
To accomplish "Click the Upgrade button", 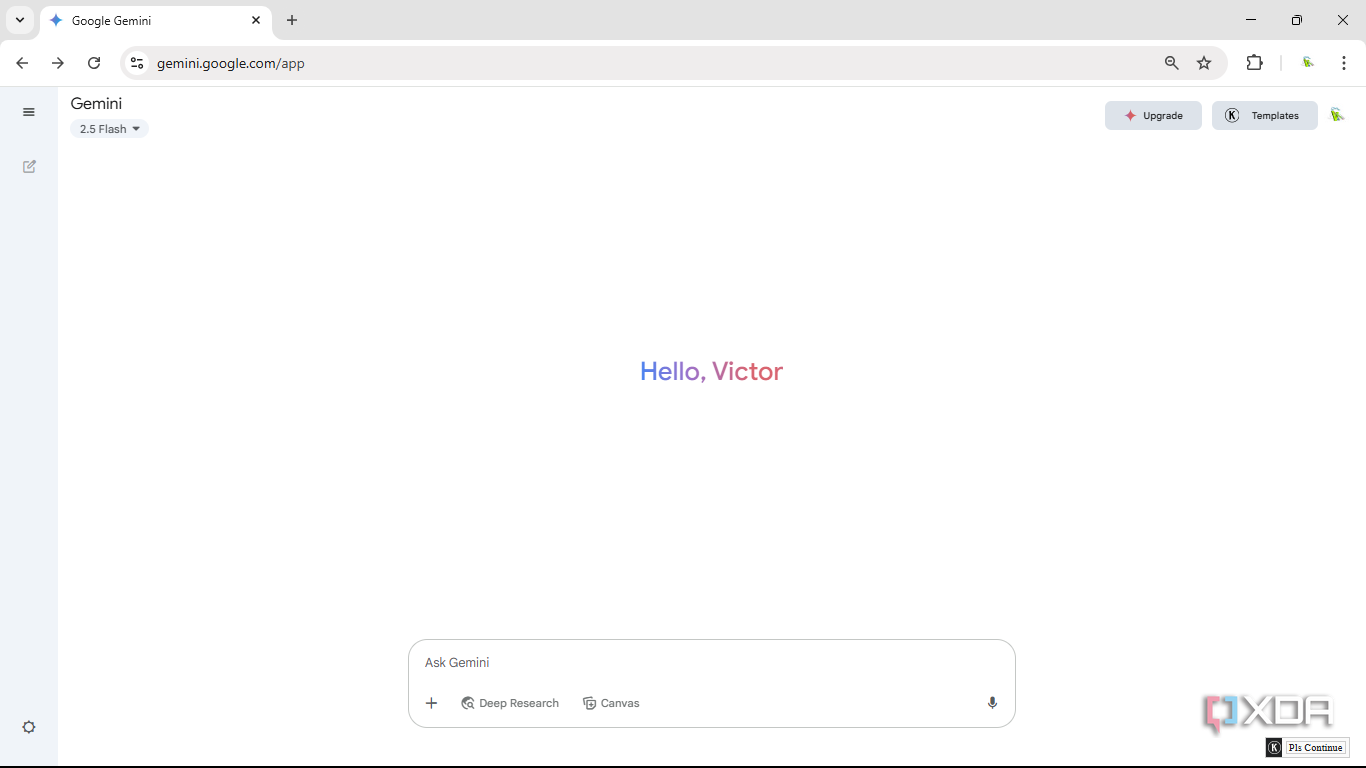I will [1153, 116].
